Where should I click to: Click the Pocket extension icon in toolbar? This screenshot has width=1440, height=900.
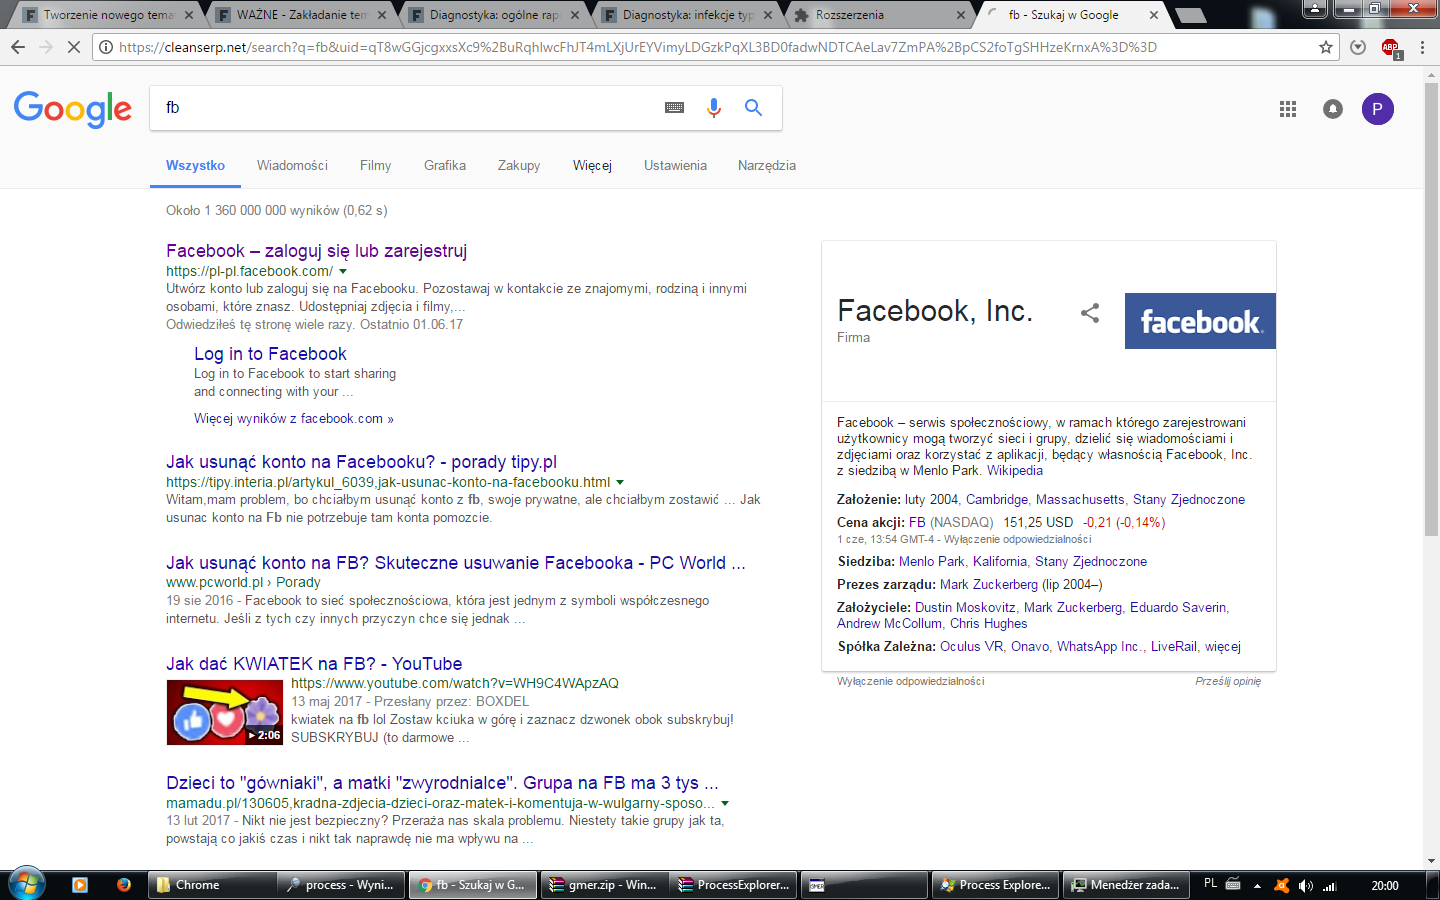point(1358,47)
